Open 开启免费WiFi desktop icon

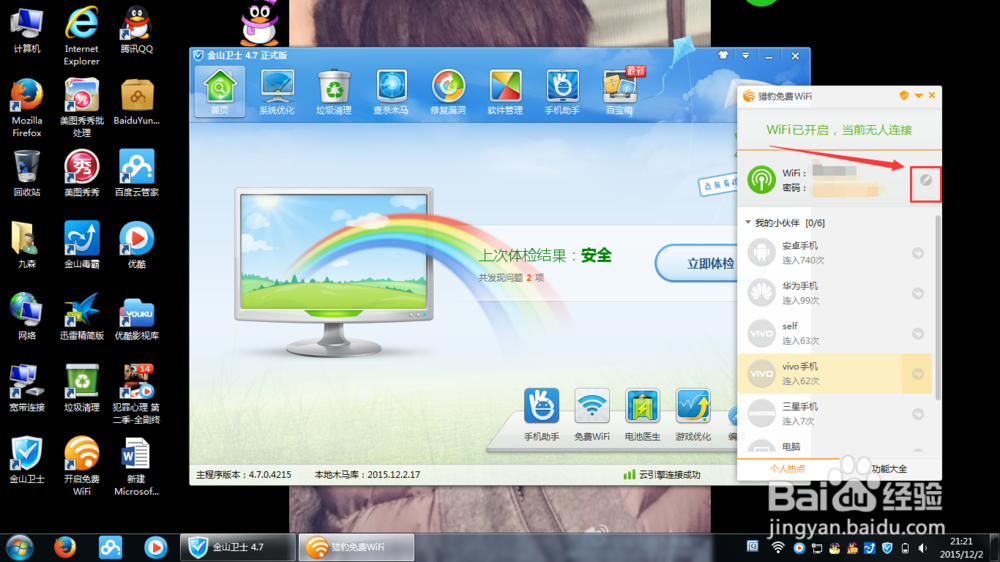click(x=82, y=466)
